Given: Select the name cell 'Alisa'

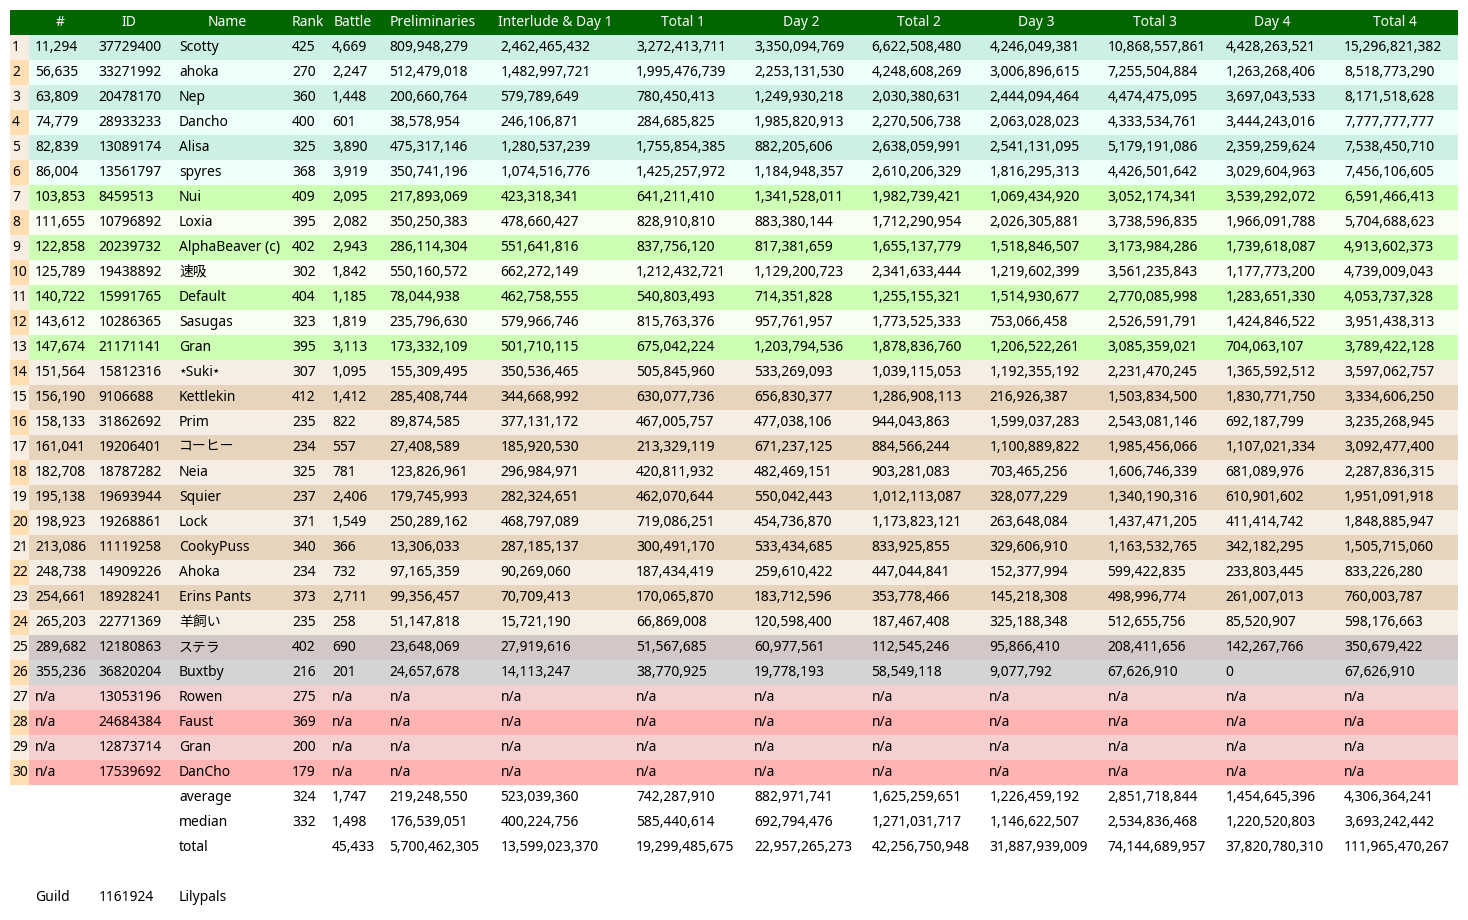Looking at the screenshot, I should 194,146.
